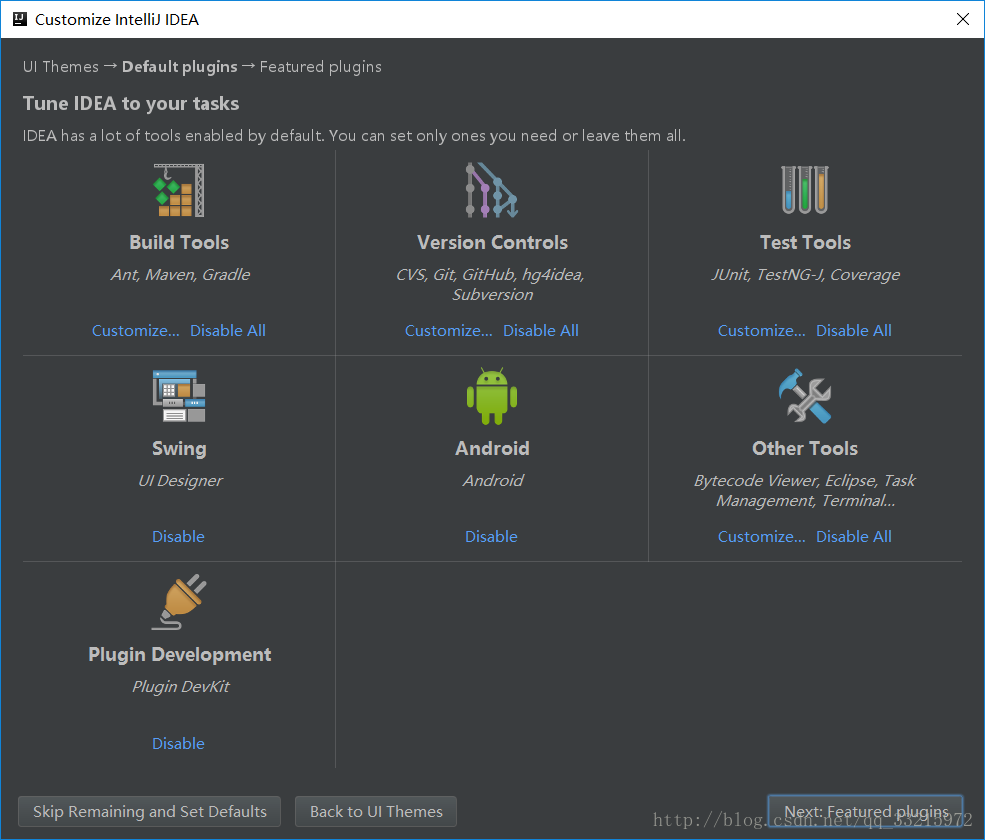The image size is (985, 840).
Task: Open Customize for Test Tools
Action: click(x=761, y=330)
